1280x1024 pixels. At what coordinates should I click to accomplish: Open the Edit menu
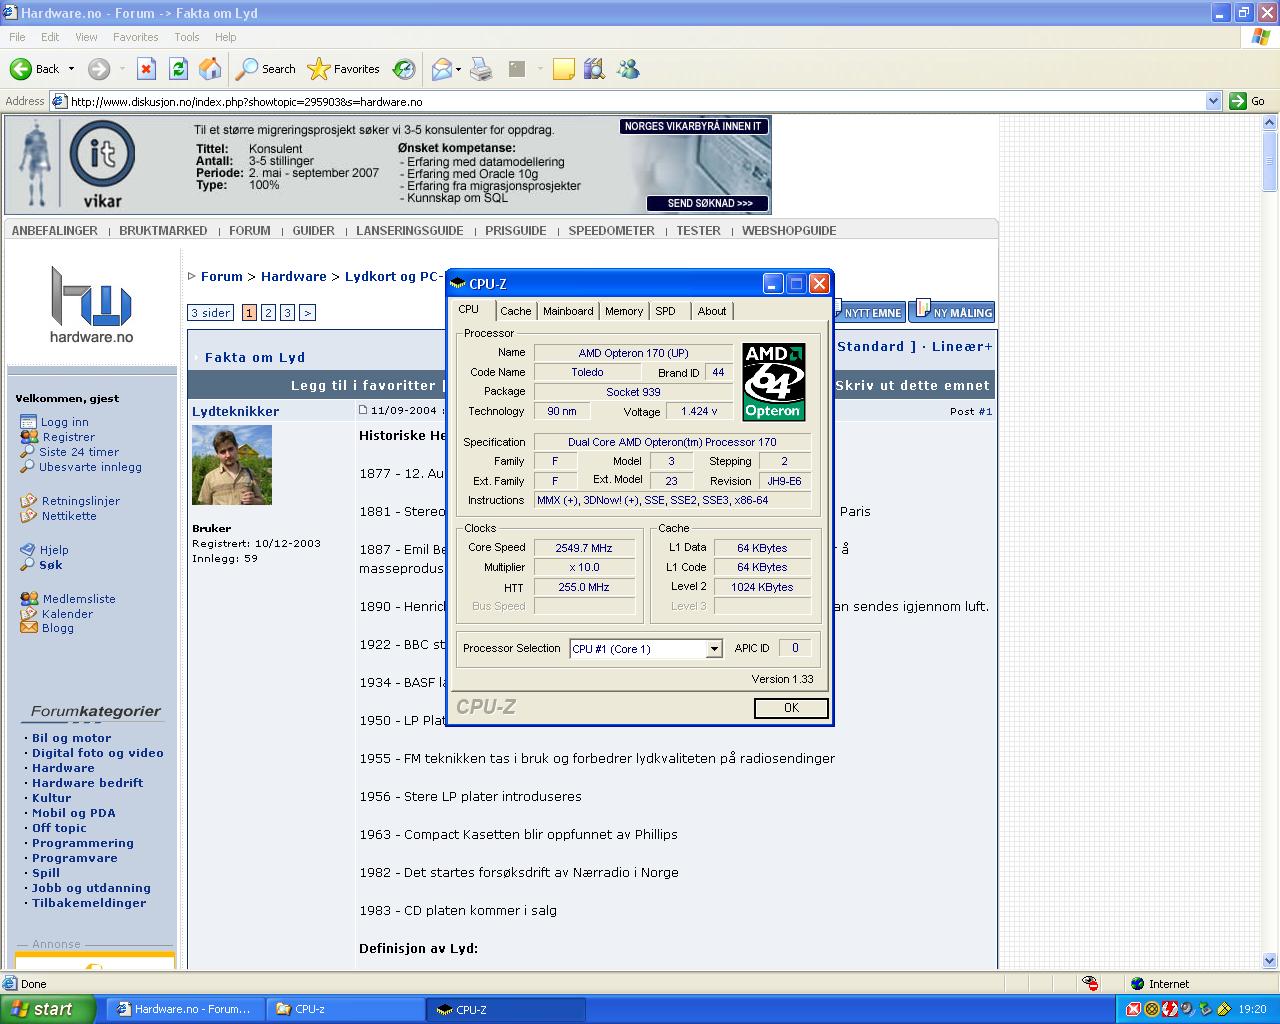coord(50,37)
